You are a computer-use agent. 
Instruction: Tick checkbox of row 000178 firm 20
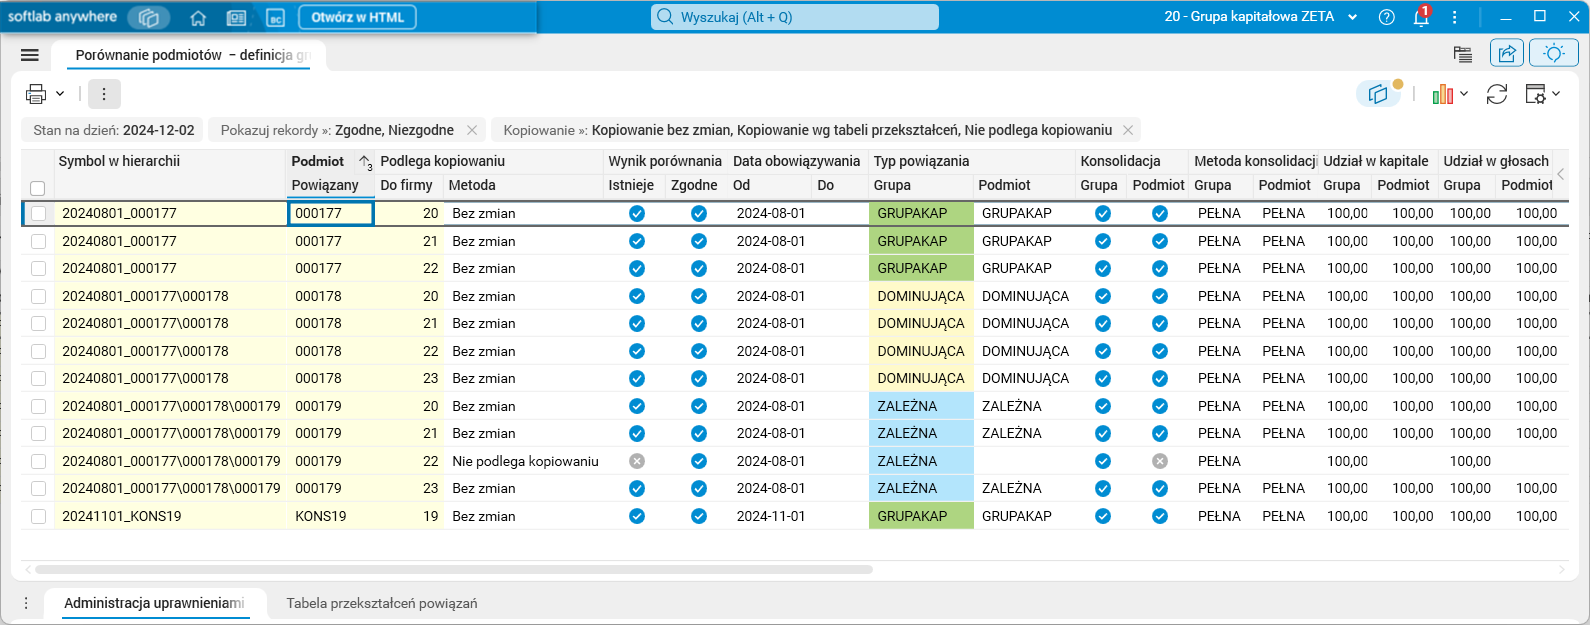[x=38, y=296]
